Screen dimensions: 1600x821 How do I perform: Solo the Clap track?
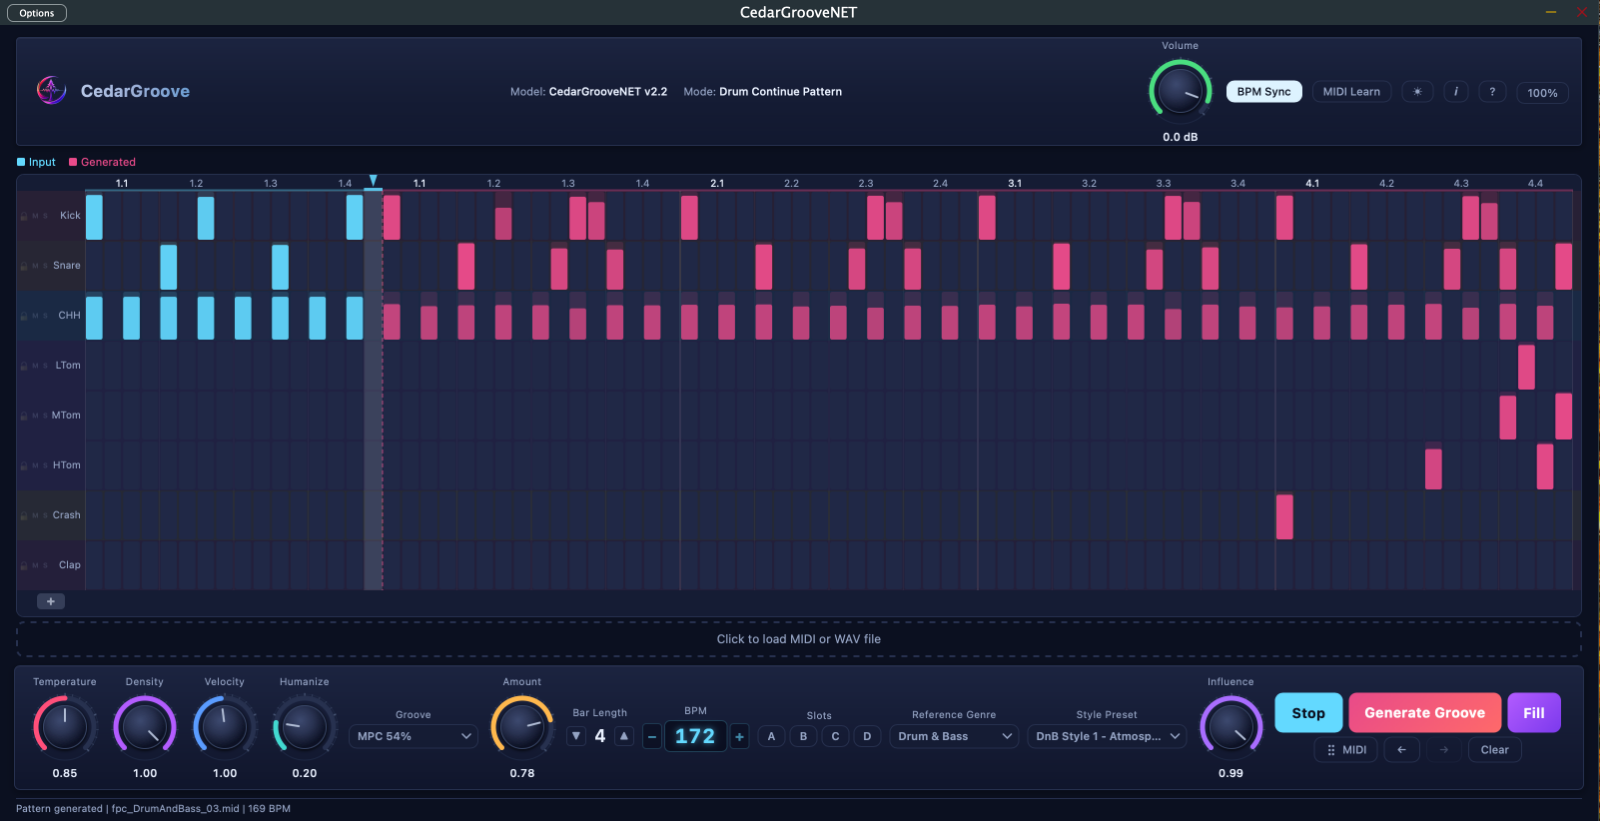[x=45, y=566]
